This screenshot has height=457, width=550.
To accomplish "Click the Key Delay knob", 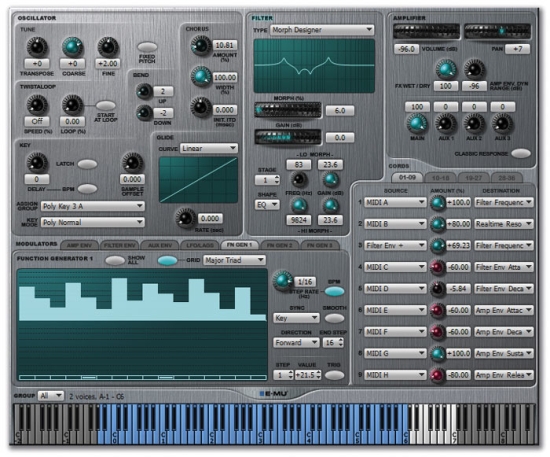I will click(37, 162).
